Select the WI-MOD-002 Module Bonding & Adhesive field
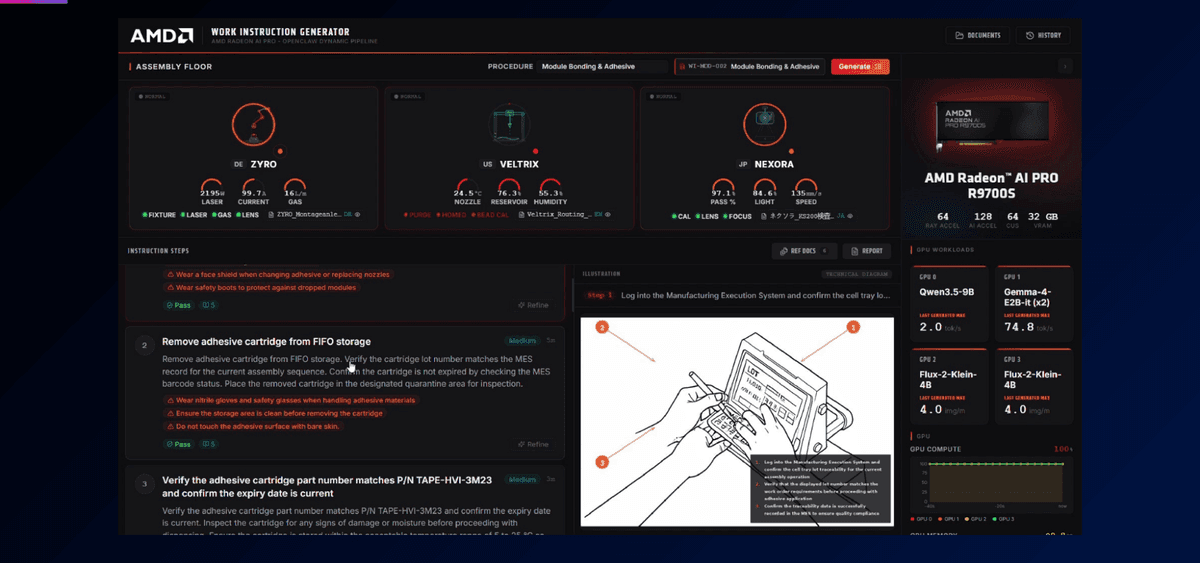Image resolution: width=1200 pixels, height=563 pixels. pos(749,66)
